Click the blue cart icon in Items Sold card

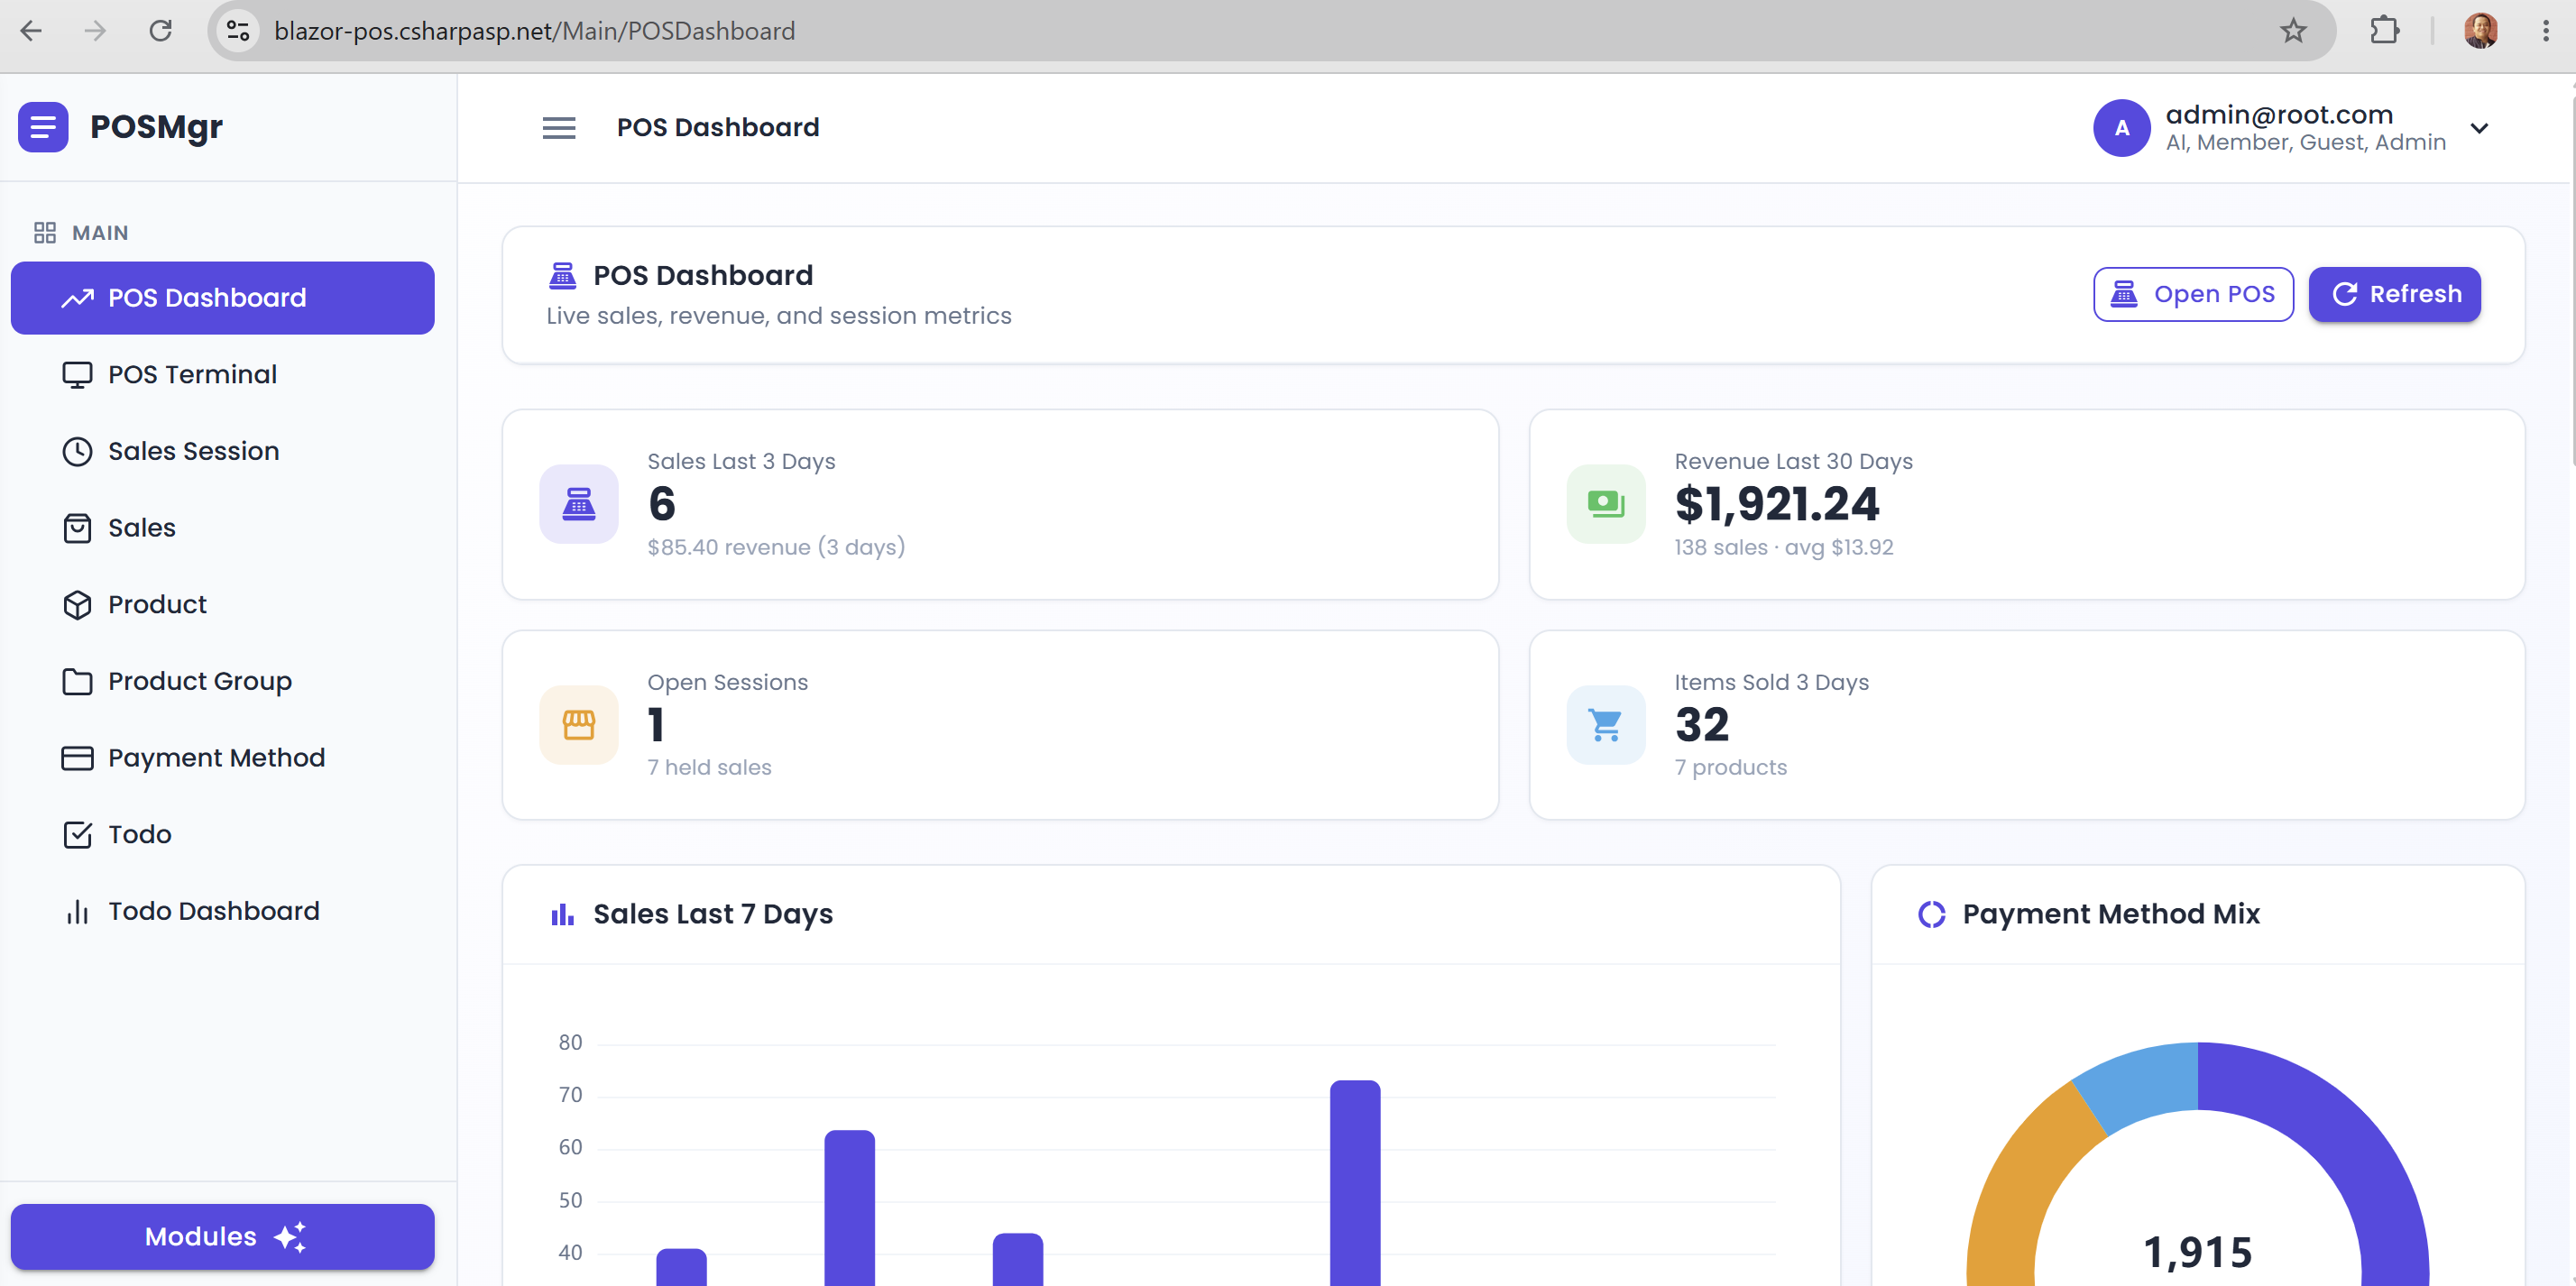point(1606,725)
